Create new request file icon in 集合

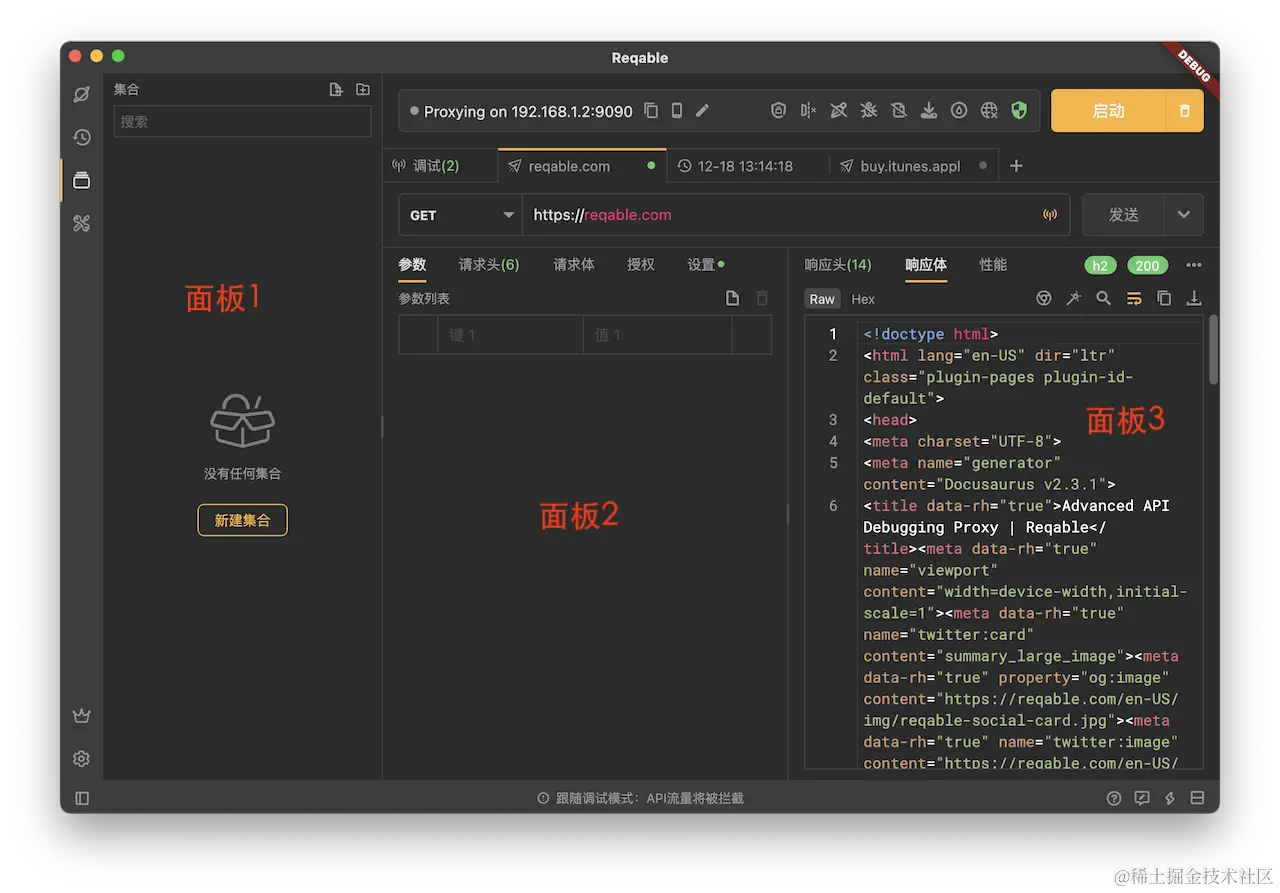[336, 89]
